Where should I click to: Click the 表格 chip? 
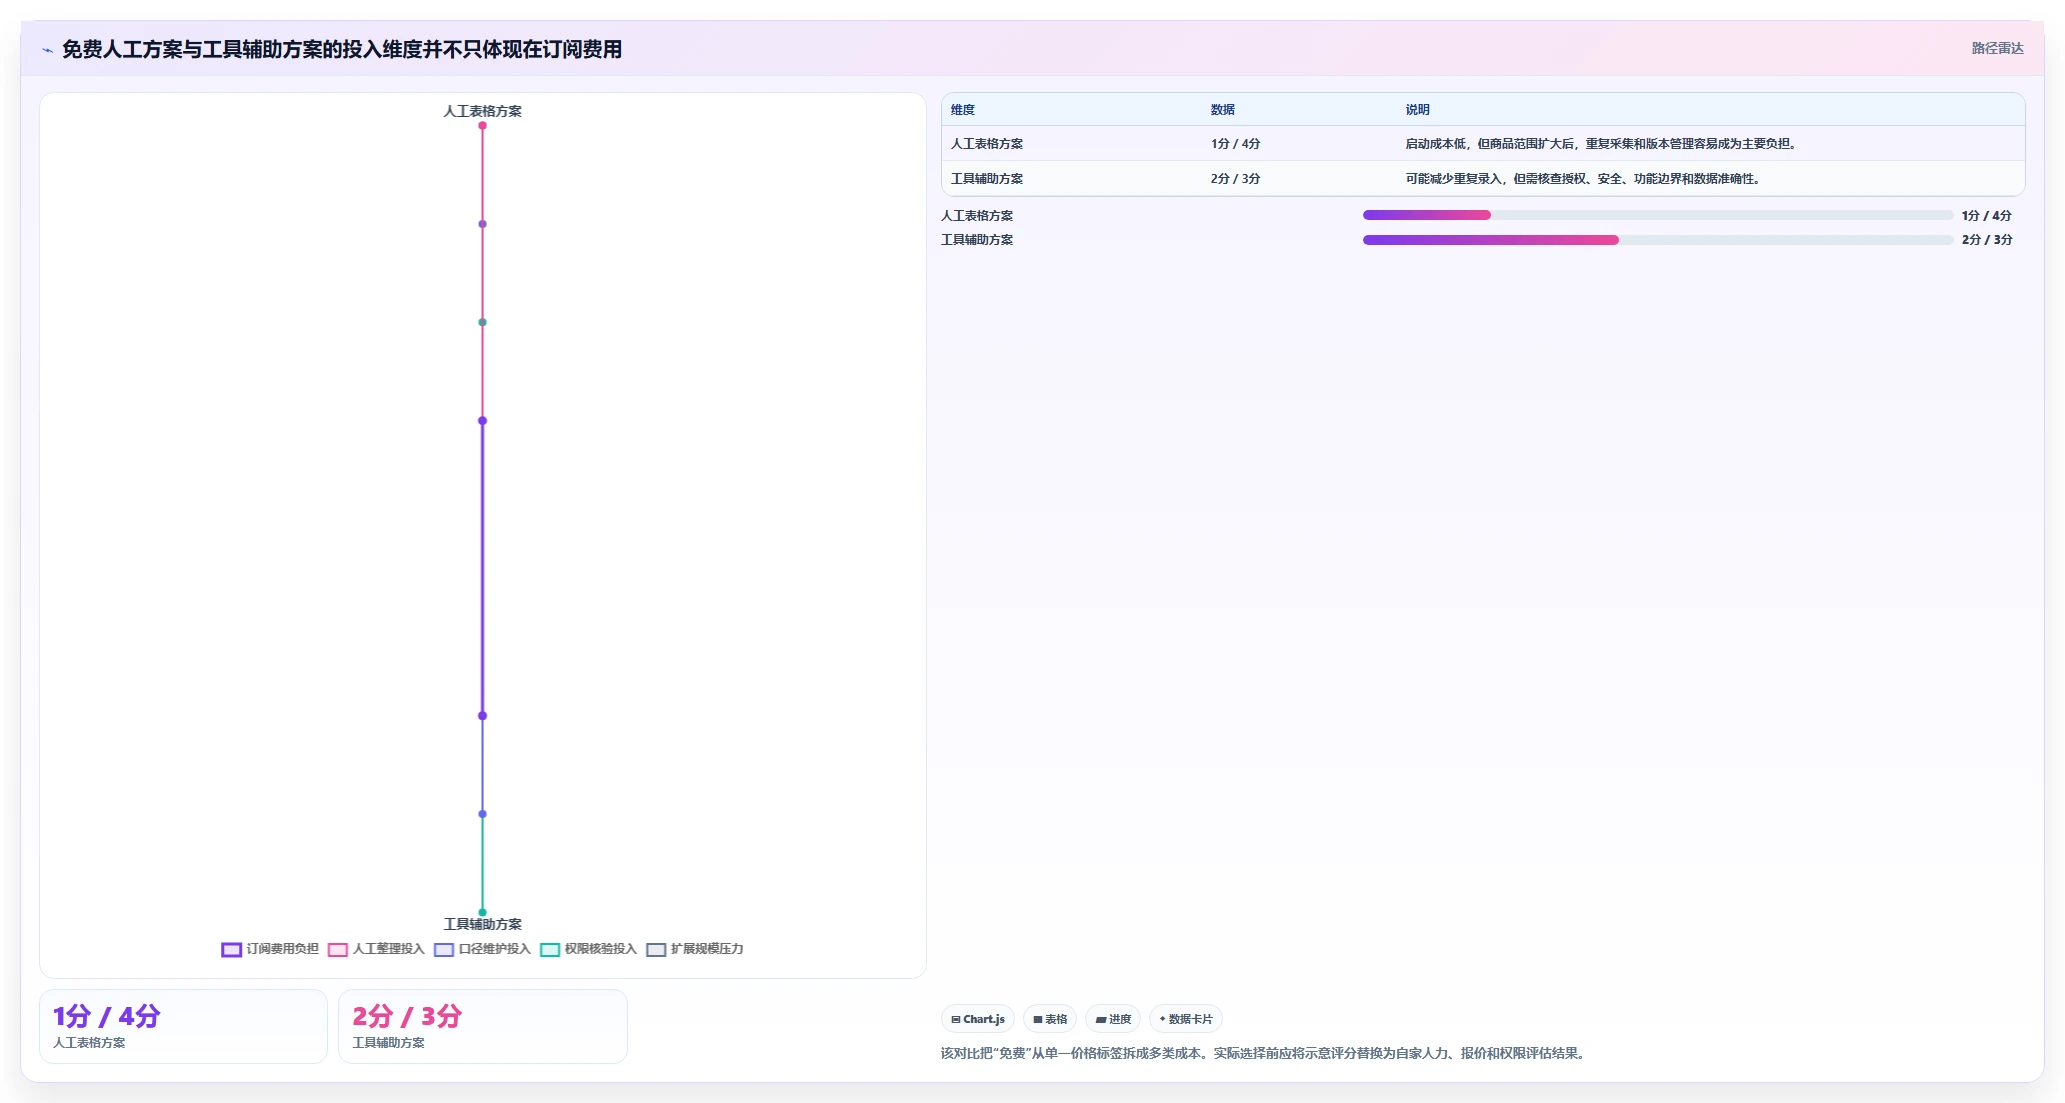click(1050, 1019)
